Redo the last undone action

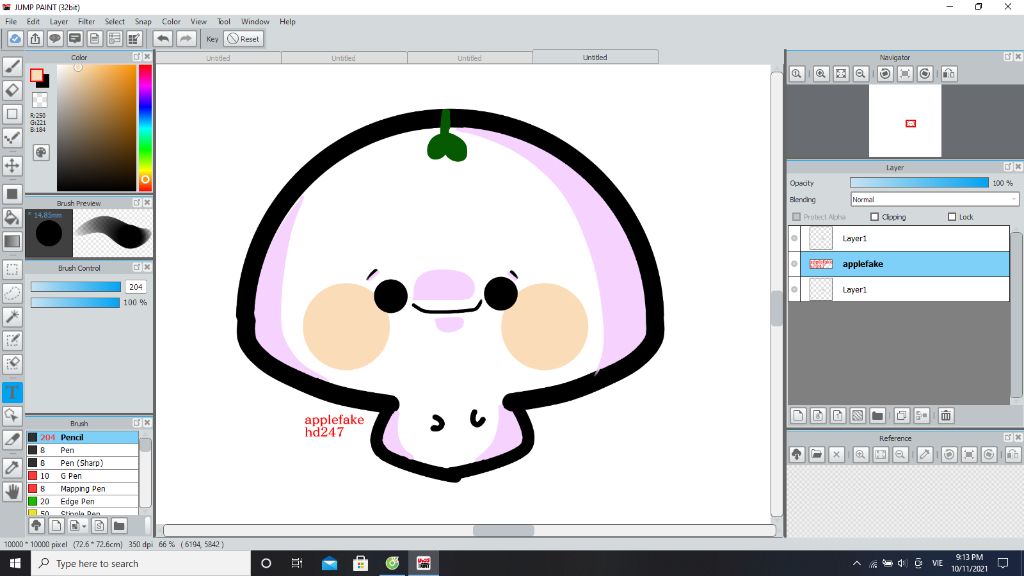(186, 39)
